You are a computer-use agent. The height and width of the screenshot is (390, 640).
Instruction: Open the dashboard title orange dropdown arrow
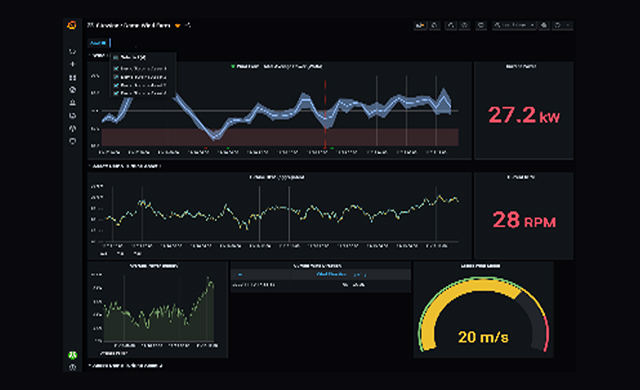coord(178,26)
